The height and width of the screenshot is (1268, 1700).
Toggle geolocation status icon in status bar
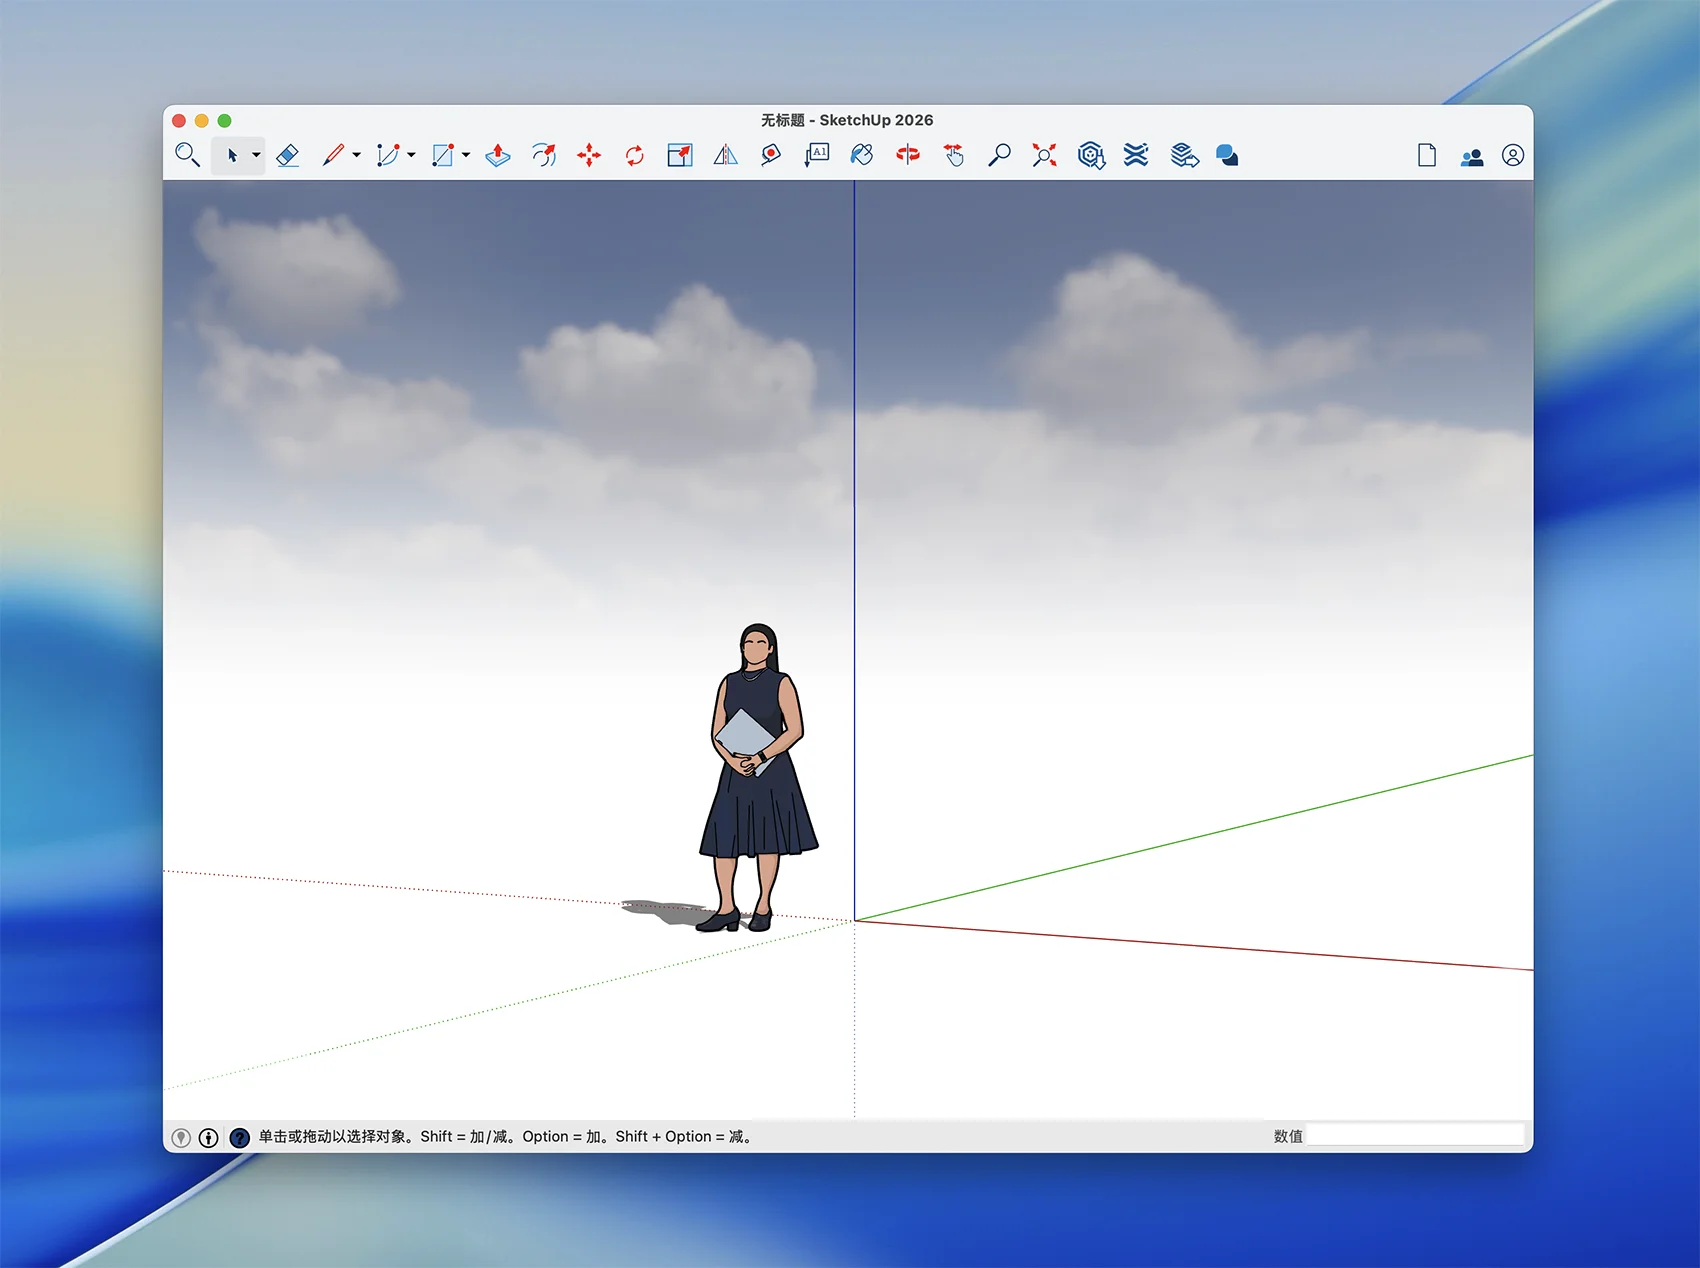[181, 1137]
